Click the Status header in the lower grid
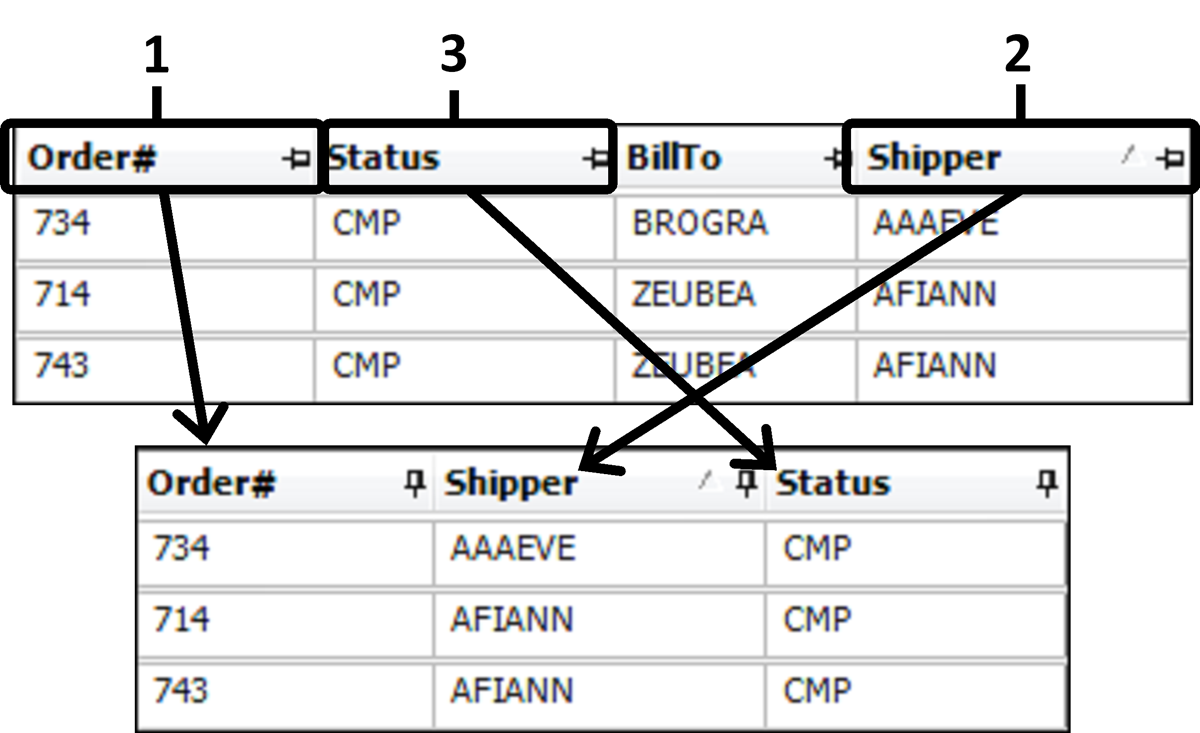Screen dimensions: 1200x733 [x=833, y=484]
